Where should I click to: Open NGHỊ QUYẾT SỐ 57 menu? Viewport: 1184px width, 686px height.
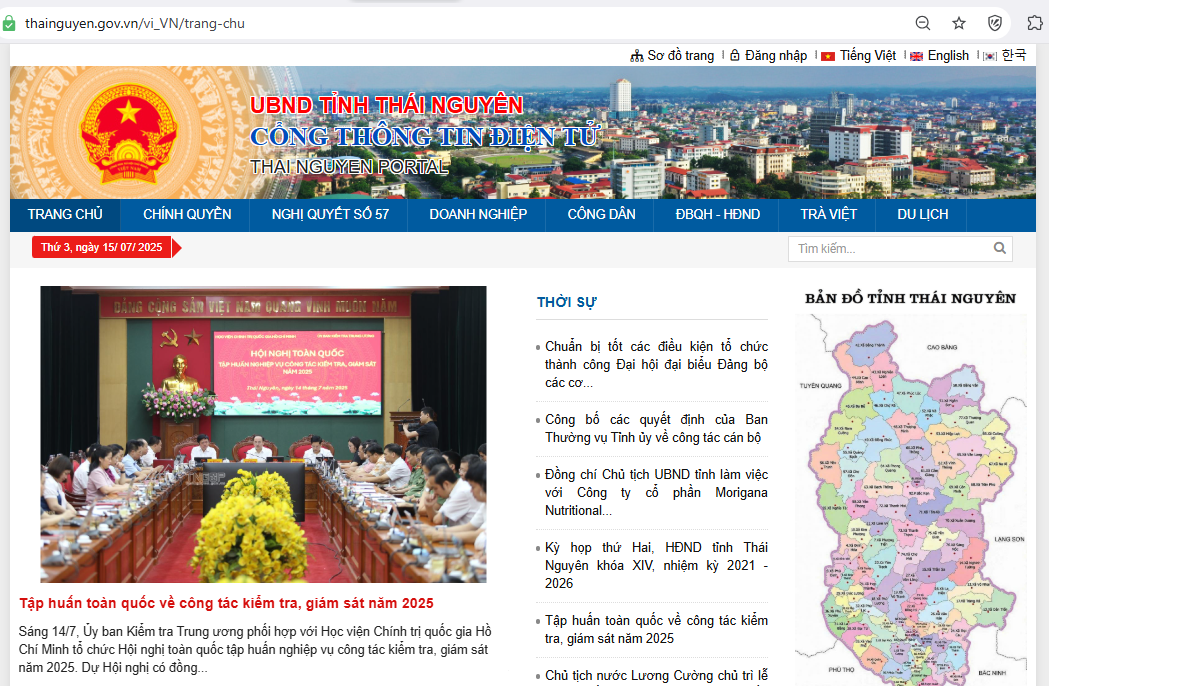330,215
